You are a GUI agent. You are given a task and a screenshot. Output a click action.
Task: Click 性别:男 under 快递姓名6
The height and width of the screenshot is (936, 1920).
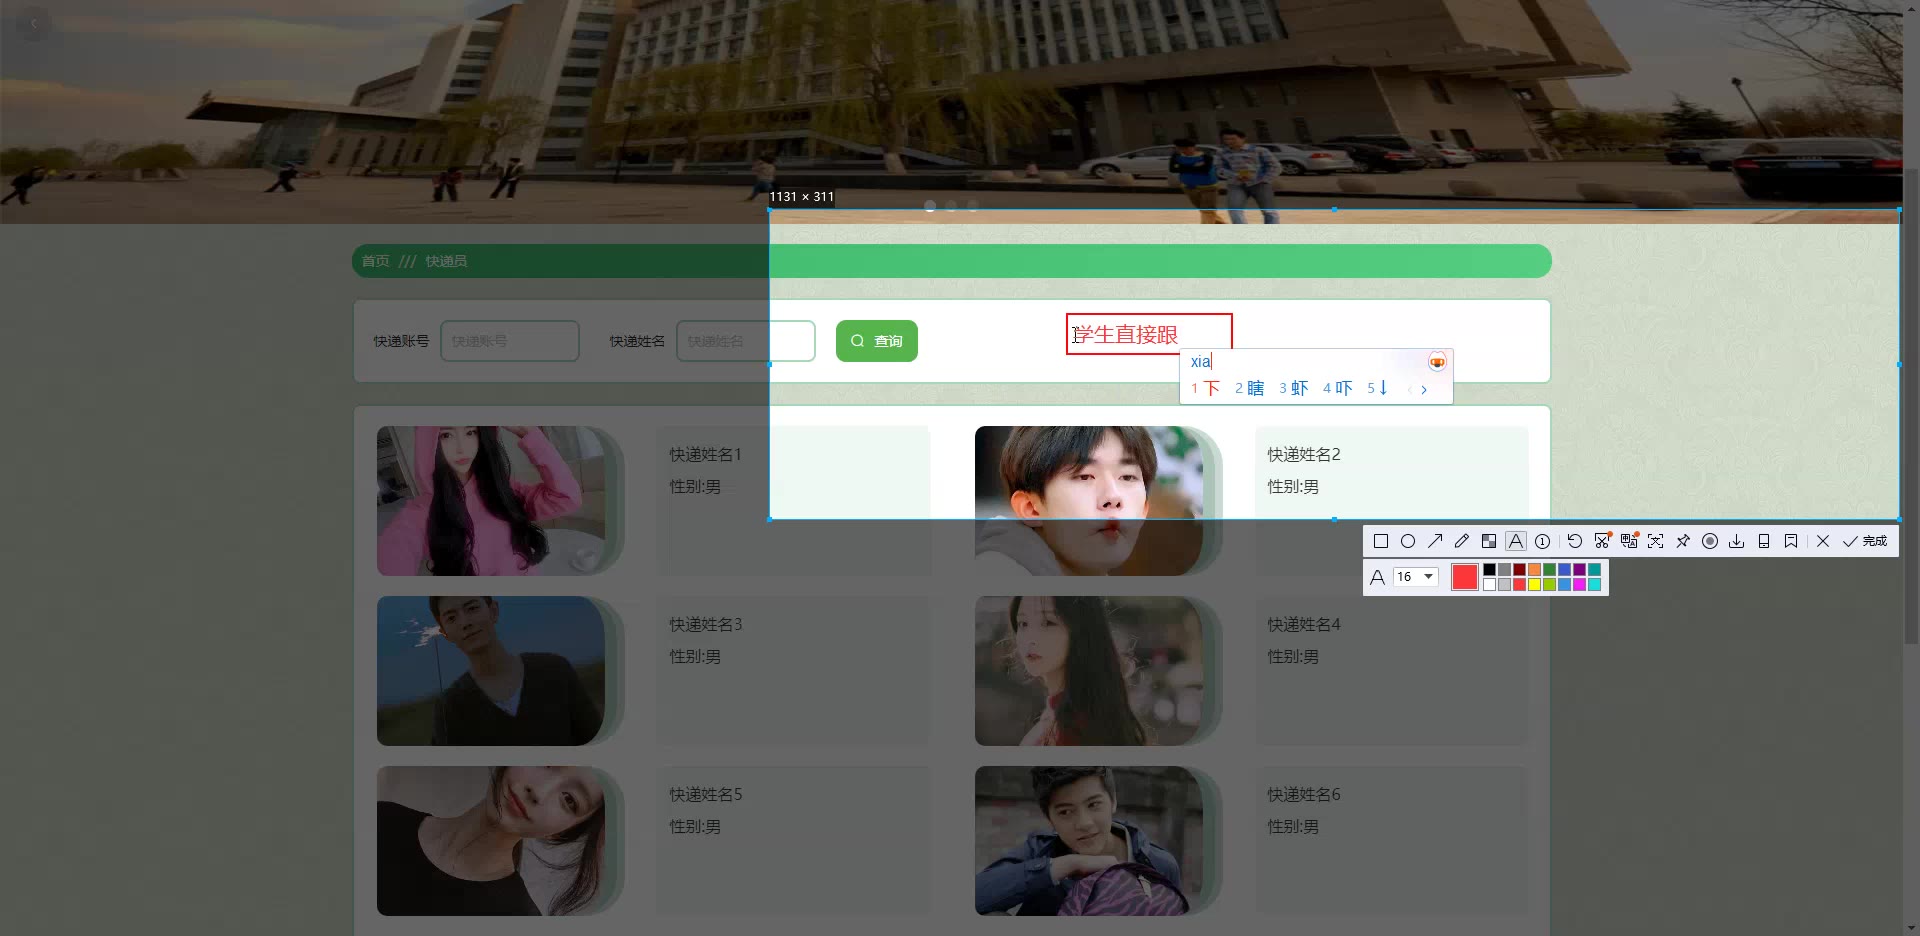click(x=1293, y=827)
